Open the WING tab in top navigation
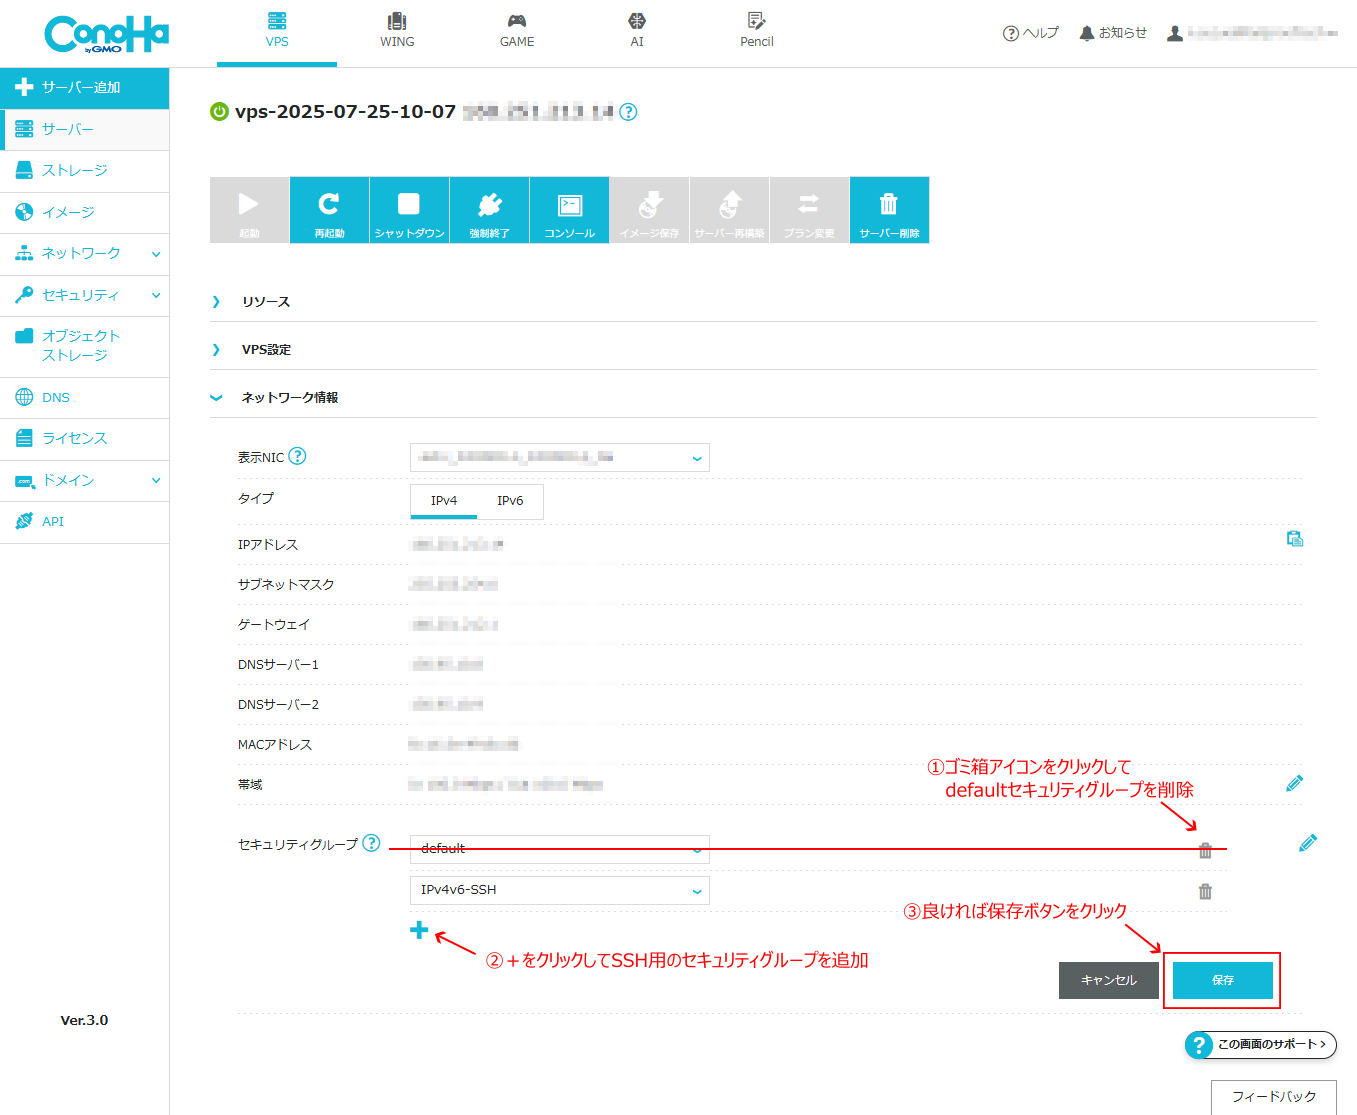 click(397, 31)
